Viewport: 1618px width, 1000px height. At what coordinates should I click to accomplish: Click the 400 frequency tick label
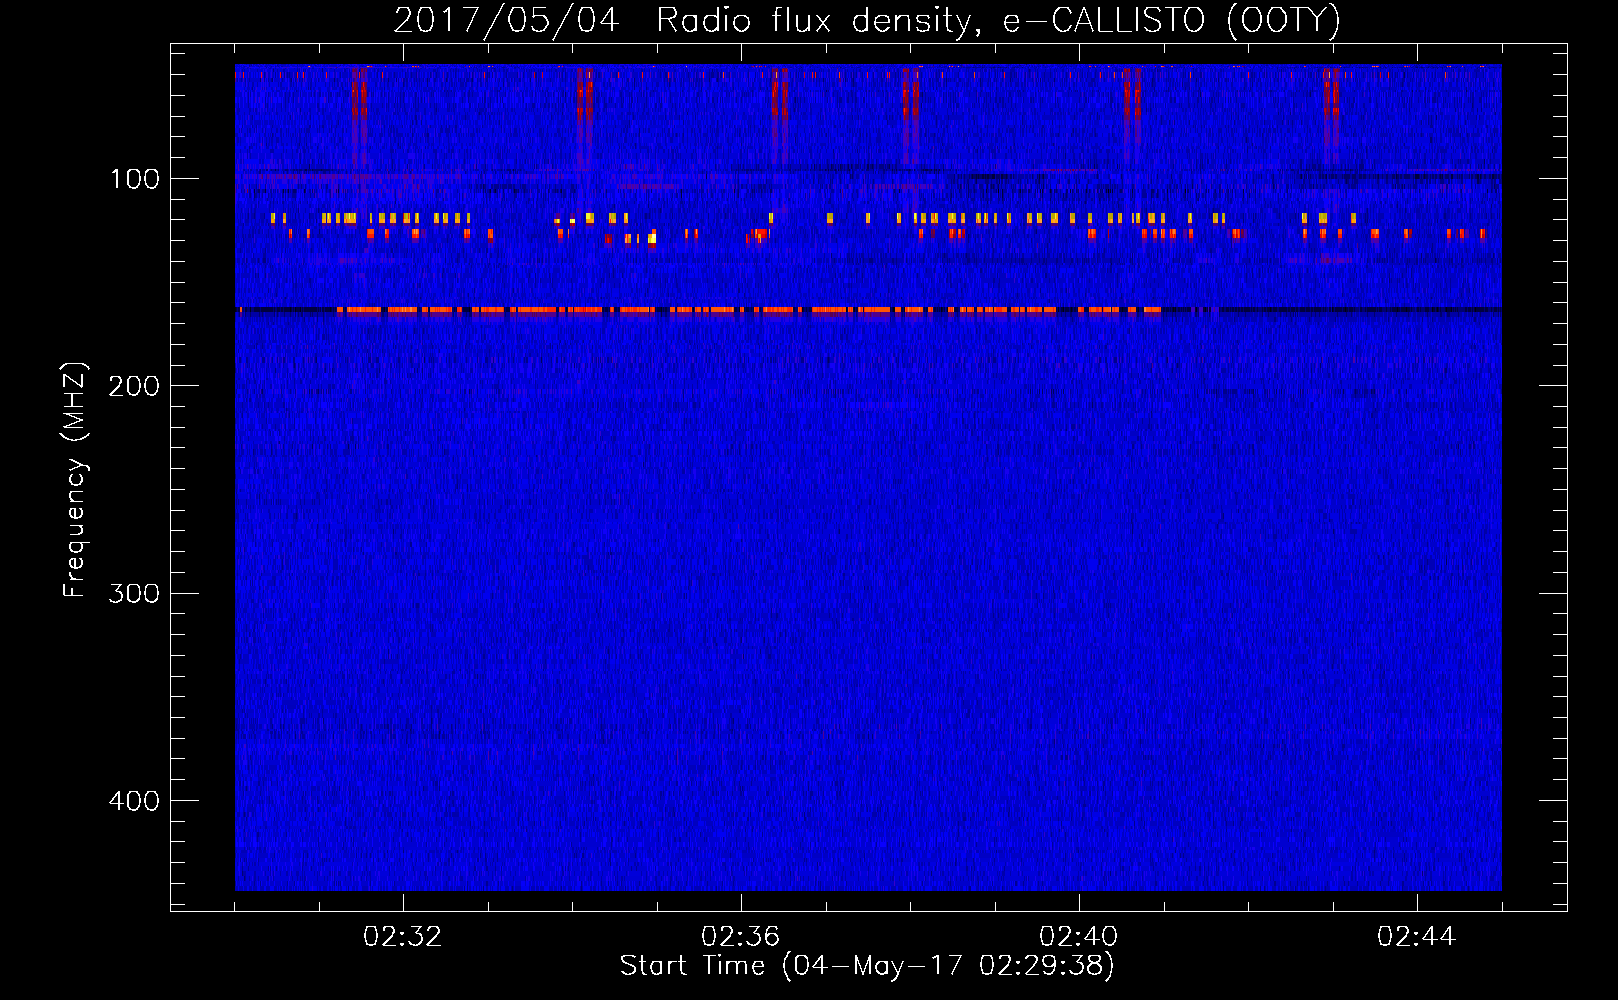(134, 801)
